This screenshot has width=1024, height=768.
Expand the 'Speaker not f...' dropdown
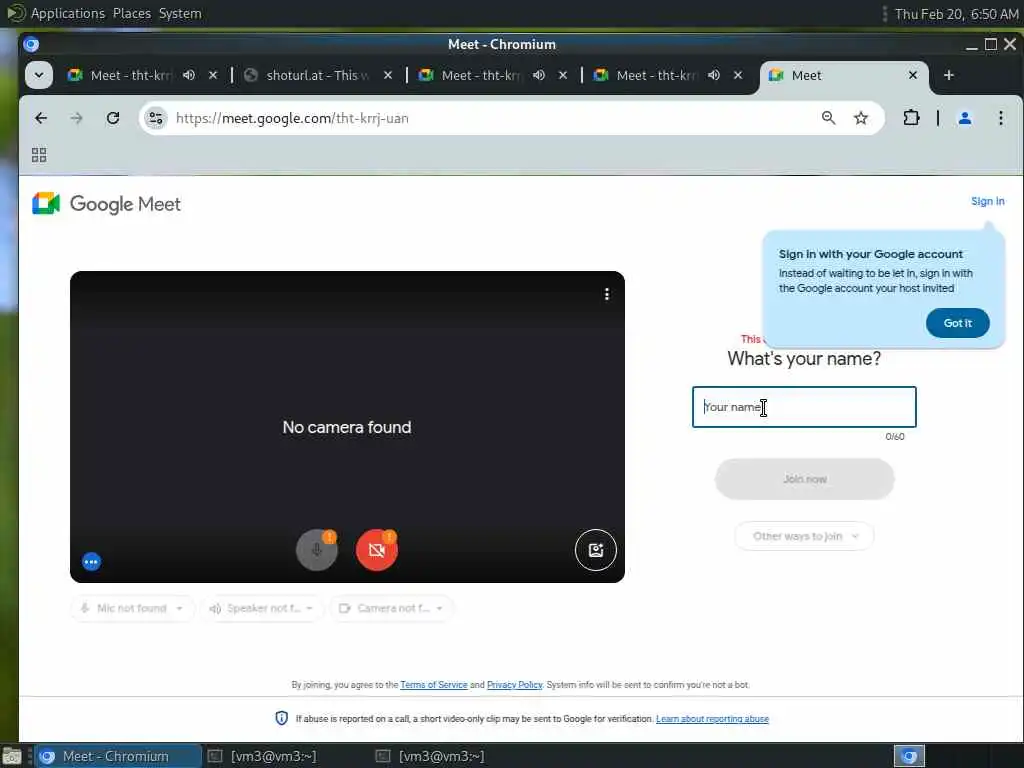[261, 609]
